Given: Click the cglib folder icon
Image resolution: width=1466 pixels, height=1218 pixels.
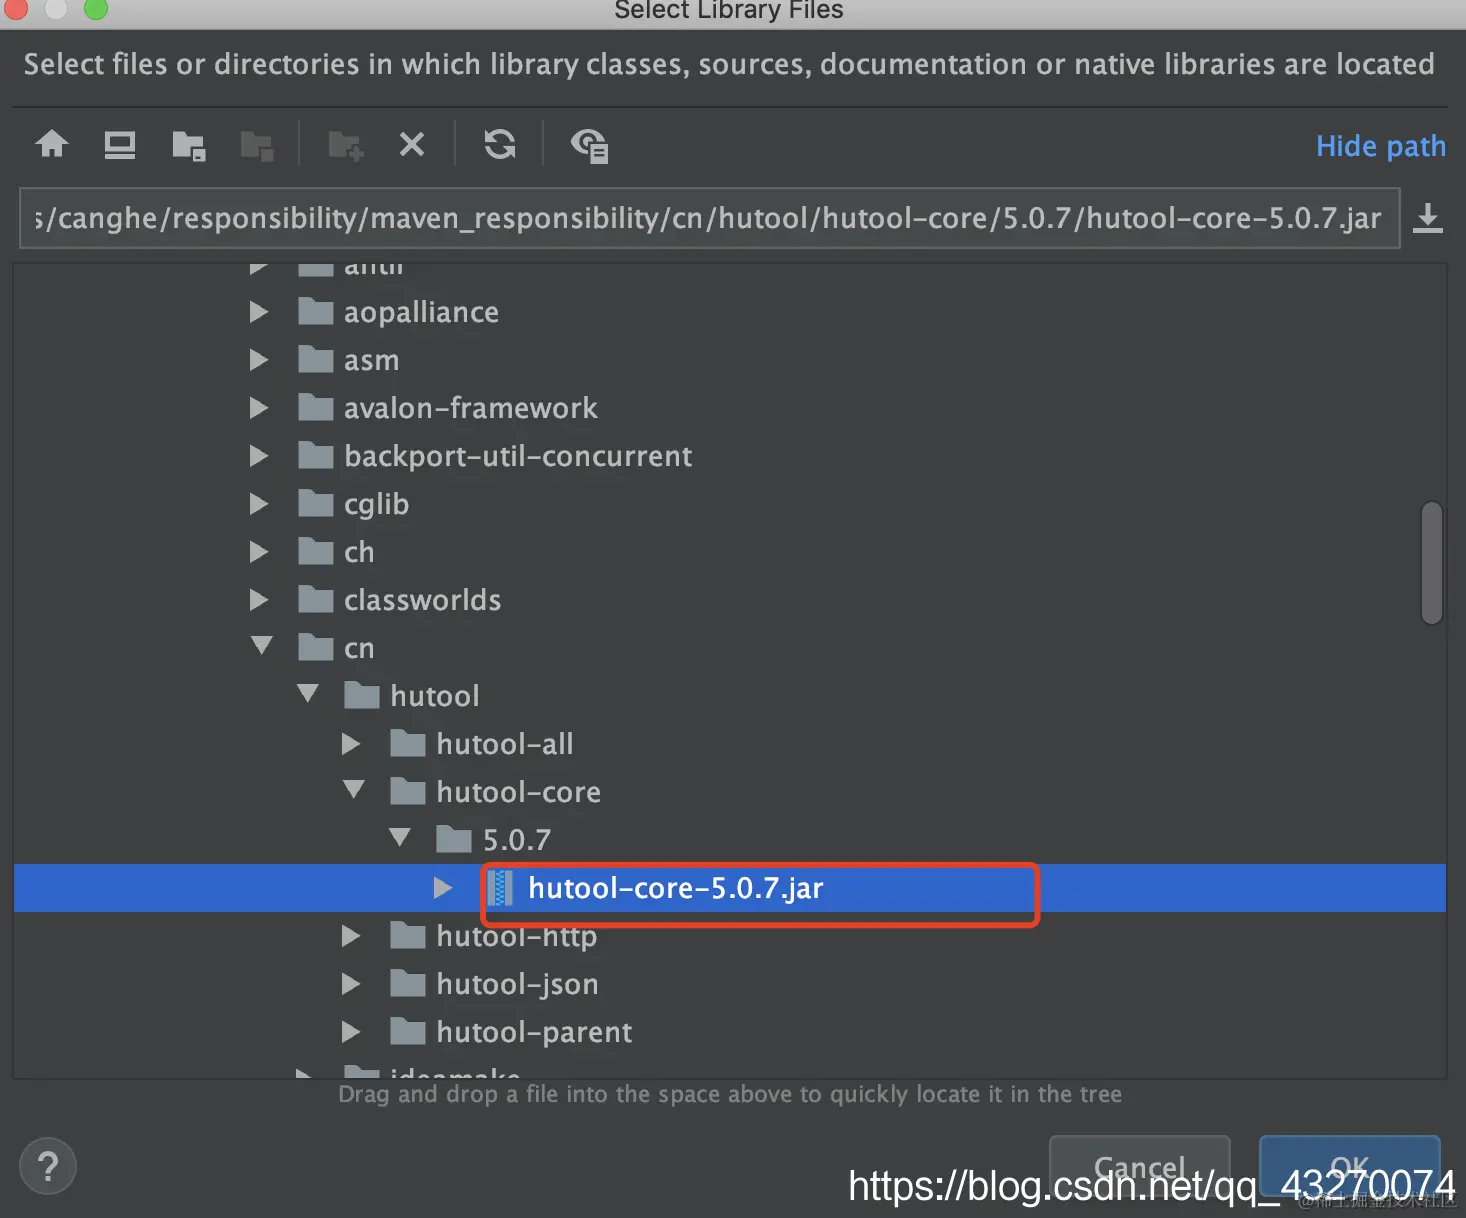Looking at the screenshot, I should coord(316,503).
